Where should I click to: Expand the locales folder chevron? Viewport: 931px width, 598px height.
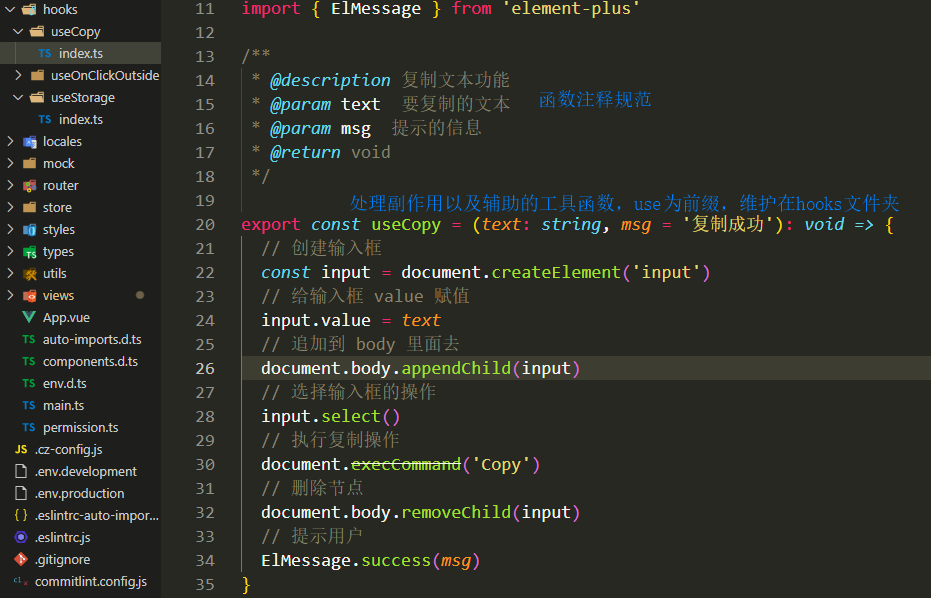tap(10, 141)
